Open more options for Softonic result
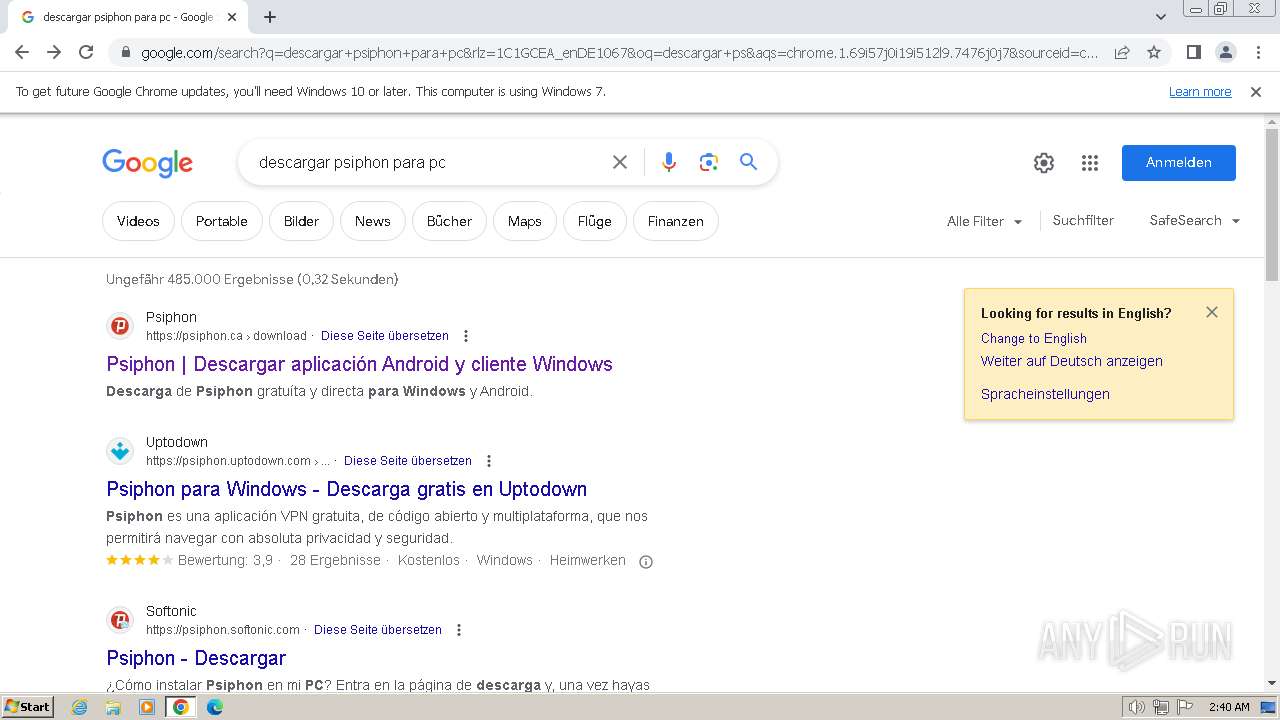Screen dimensions: 1280x720 [459, 630]
